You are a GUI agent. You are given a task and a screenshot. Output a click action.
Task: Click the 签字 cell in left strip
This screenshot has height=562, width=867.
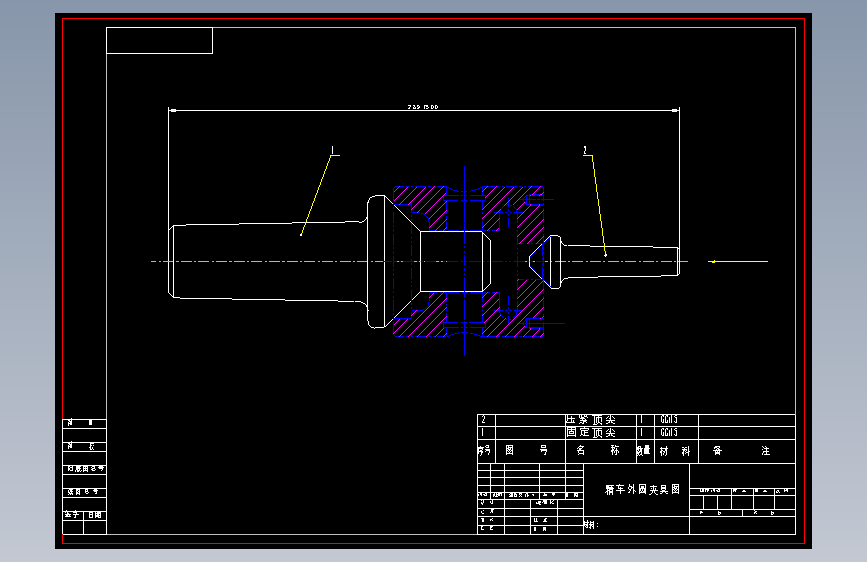pyautogui.click(x=72, y=515)
